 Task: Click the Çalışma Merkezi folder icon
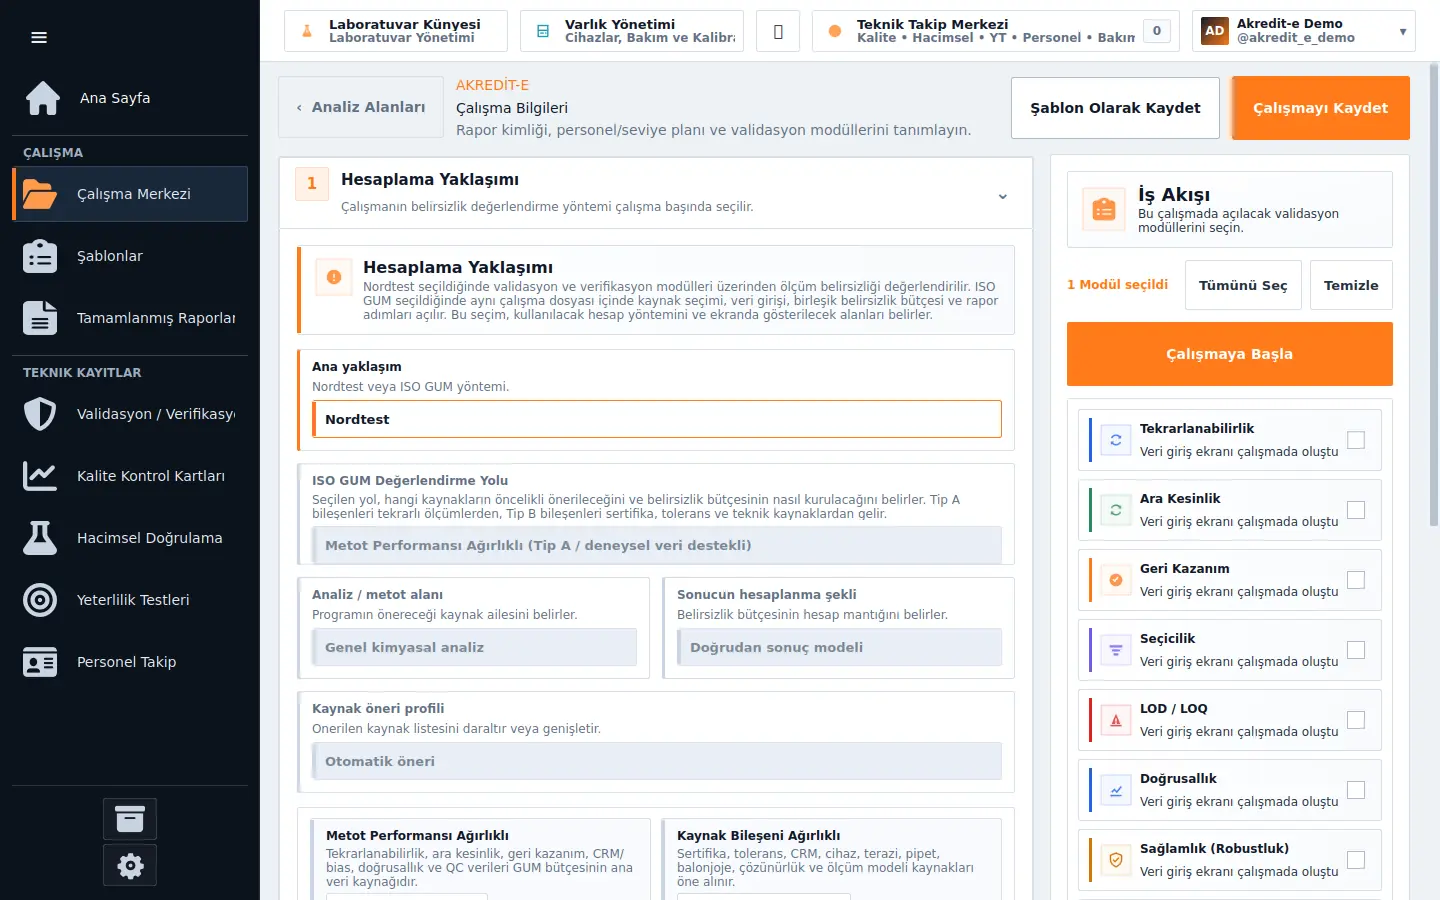pos(40,194)
